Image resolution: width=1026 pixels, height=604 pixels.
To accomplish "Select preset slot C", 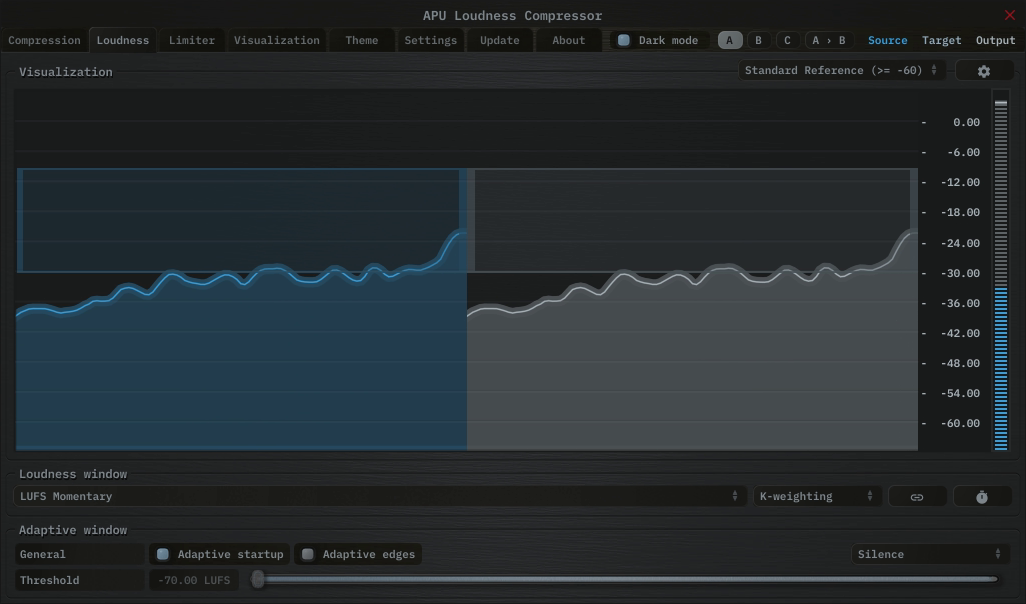I will 787,41.
